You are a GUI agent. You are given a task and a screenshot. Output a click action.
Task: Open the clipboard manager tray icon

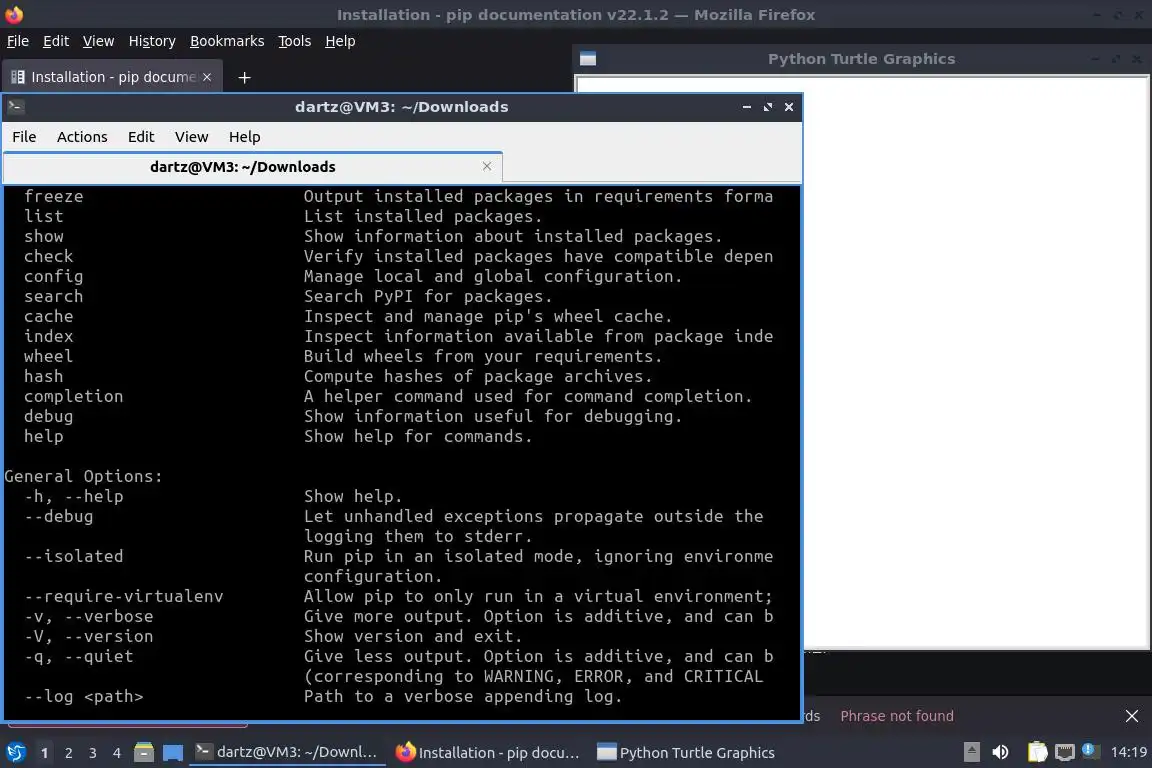tap(1037, 753)
